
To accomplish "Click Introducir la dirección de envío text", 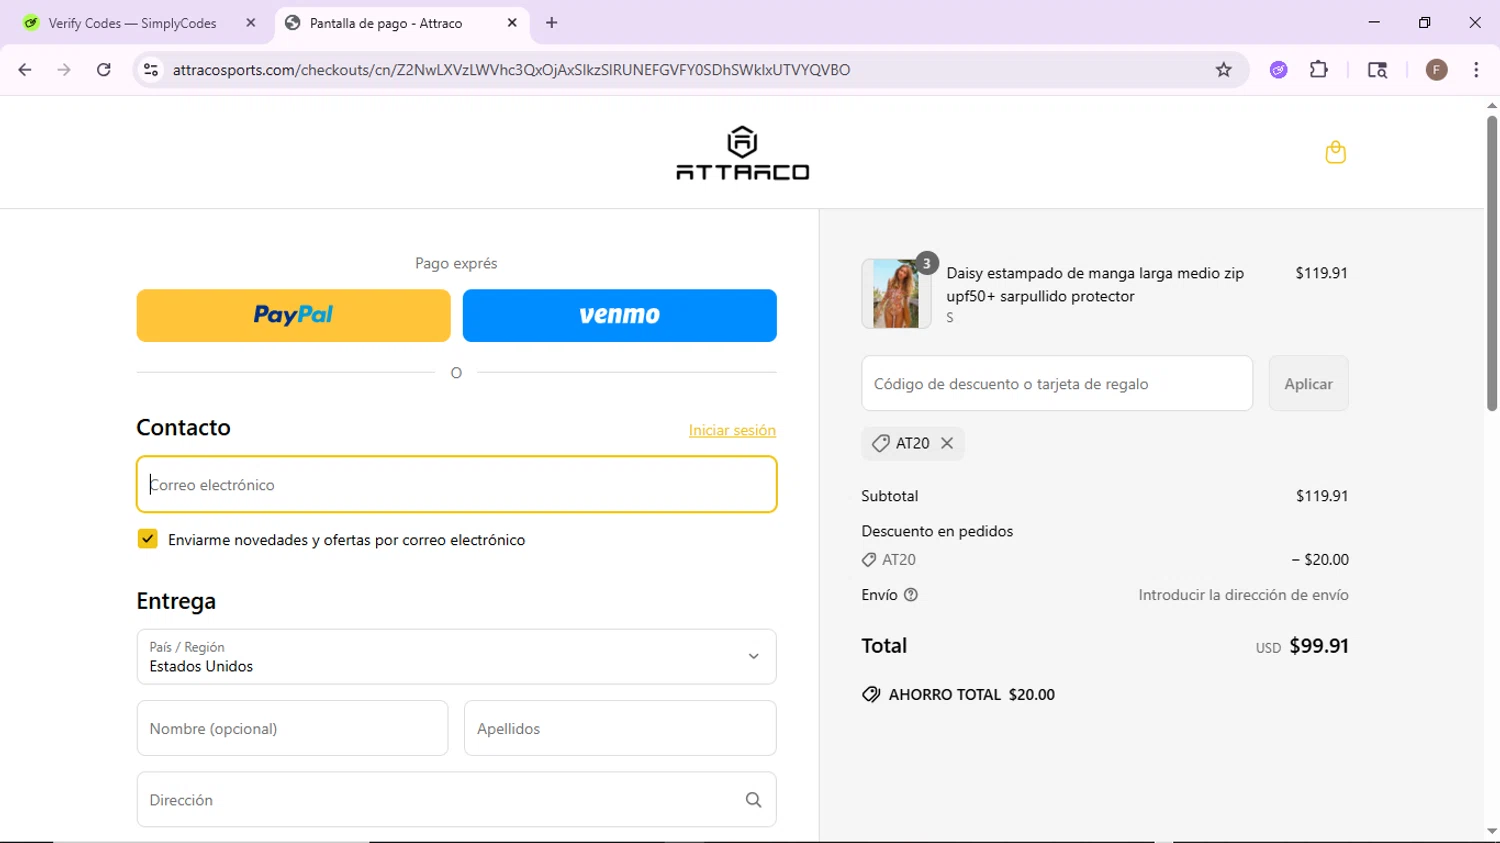I will tap(1243, 595).
